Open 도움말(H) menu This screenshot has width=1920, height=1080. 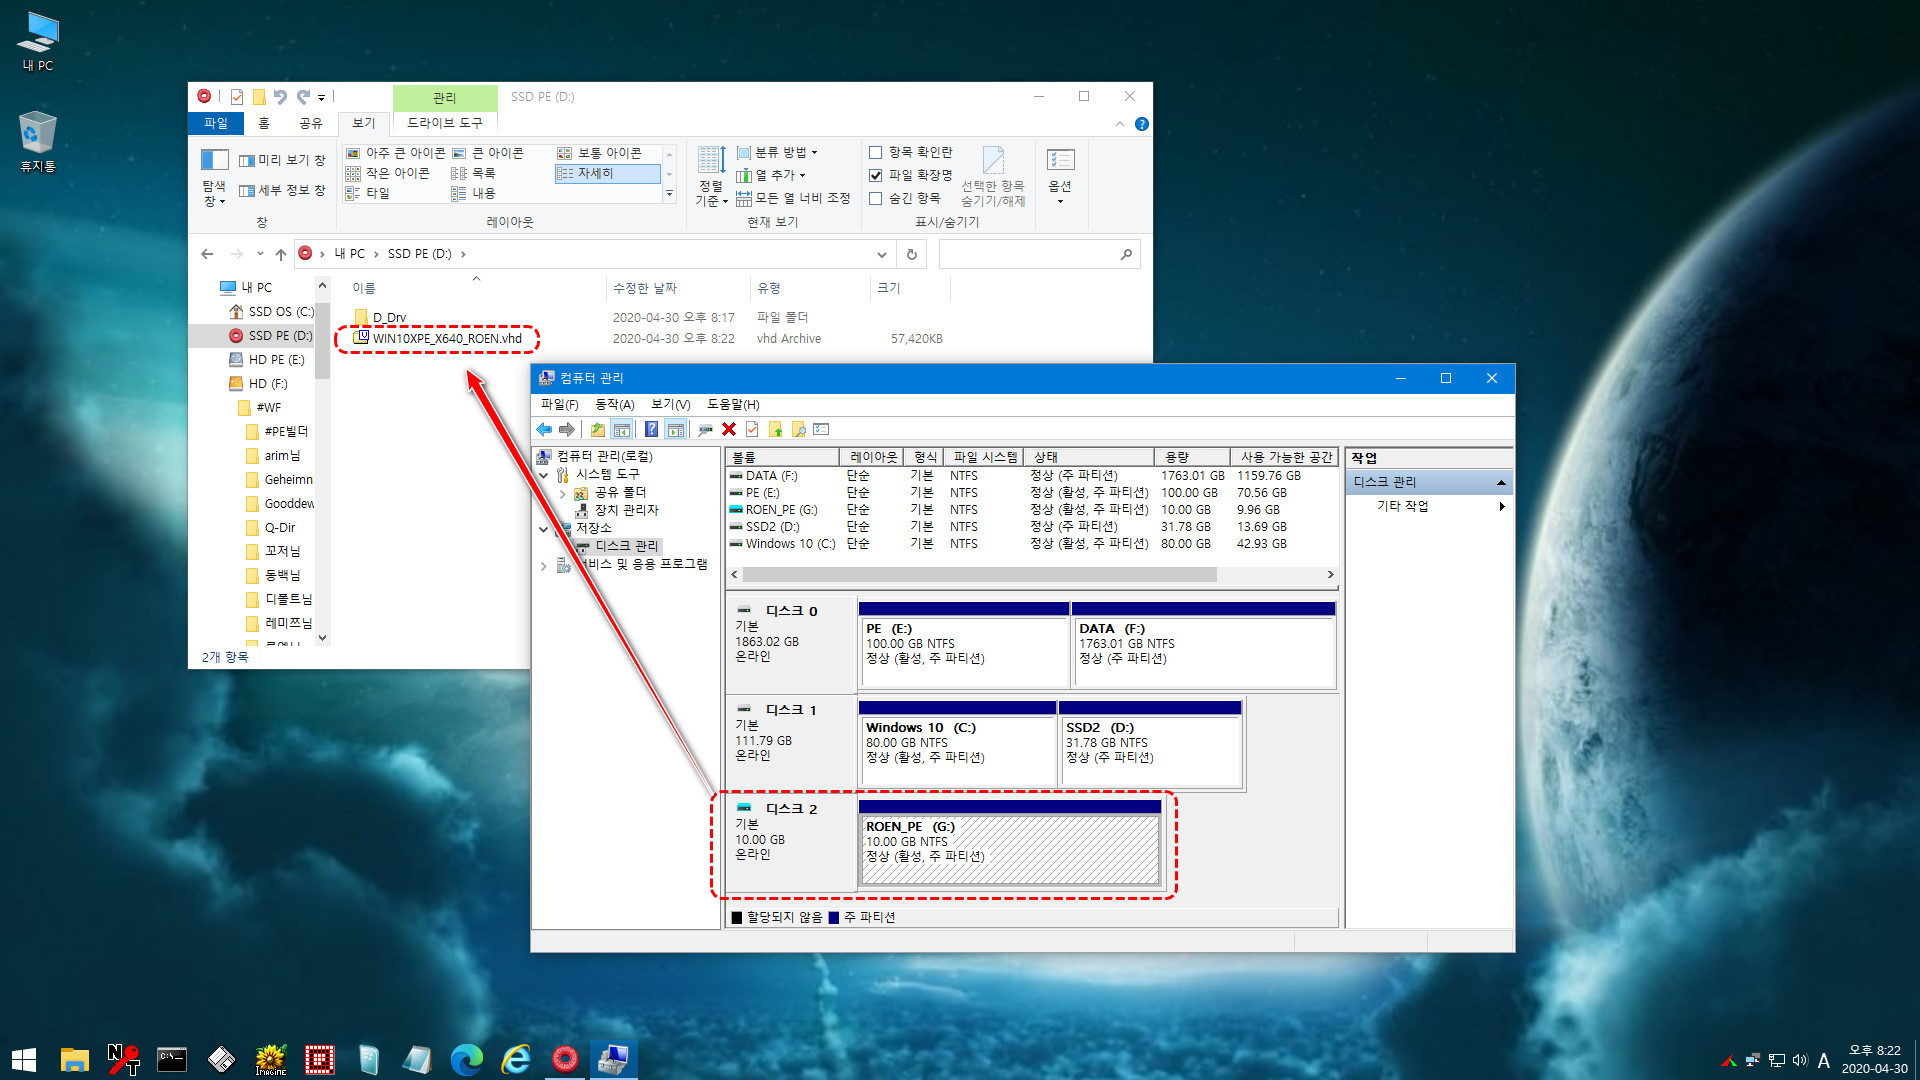[733, 404]
